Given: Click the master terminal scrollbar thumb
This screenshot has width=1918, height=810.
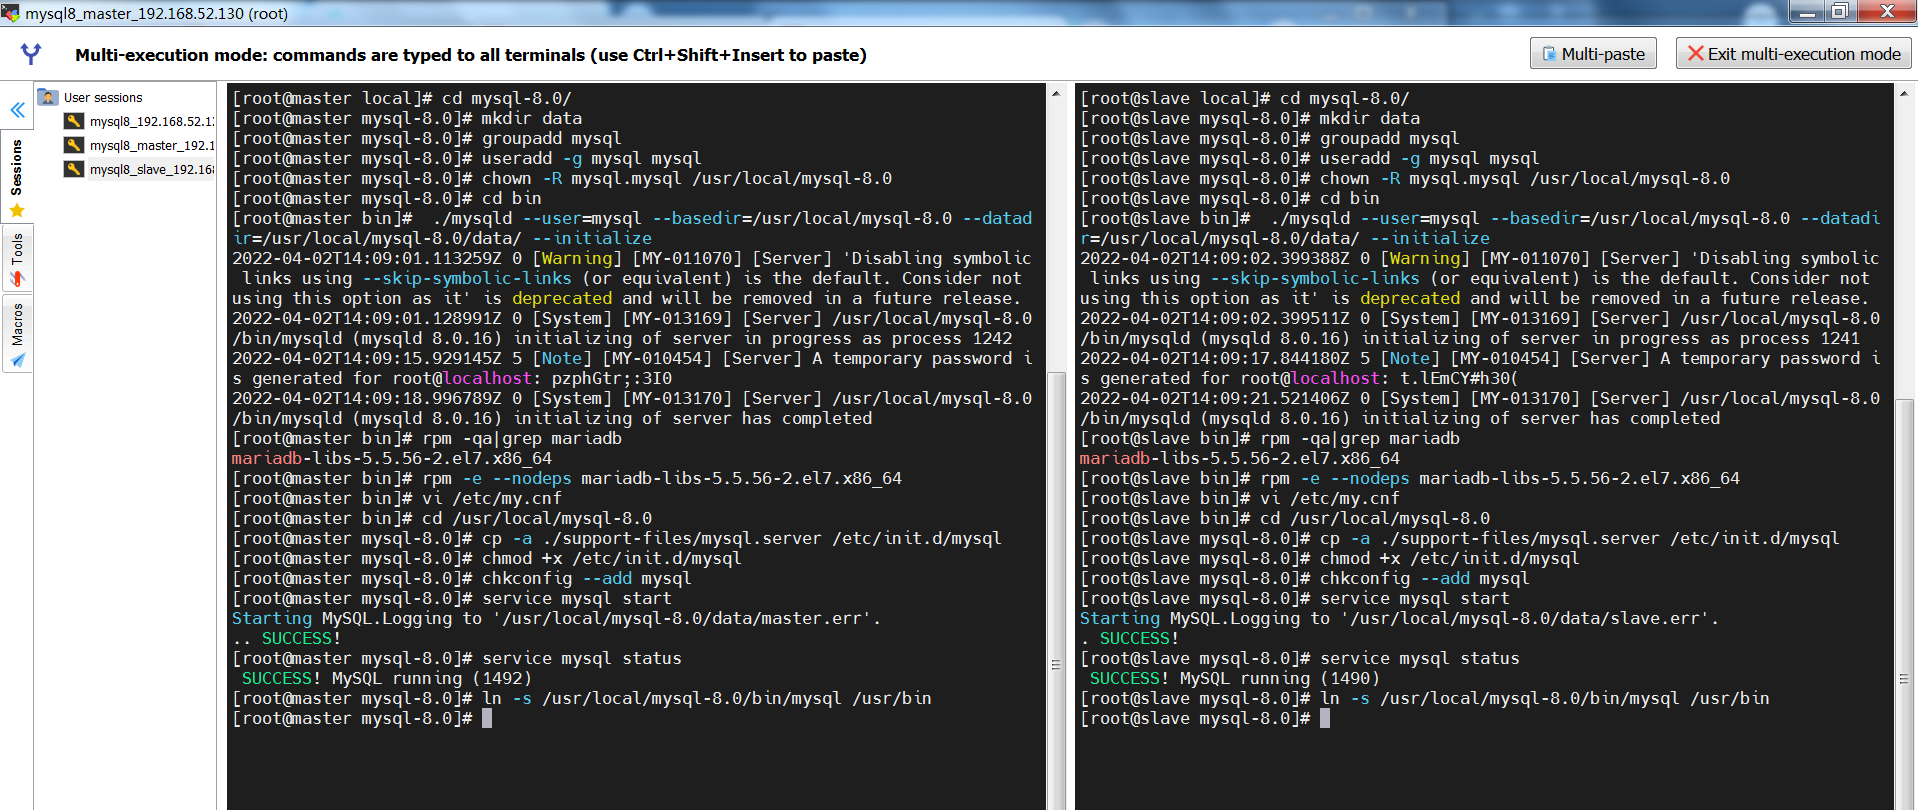Looking at the screenshot, I should [x=1056, y=590].
